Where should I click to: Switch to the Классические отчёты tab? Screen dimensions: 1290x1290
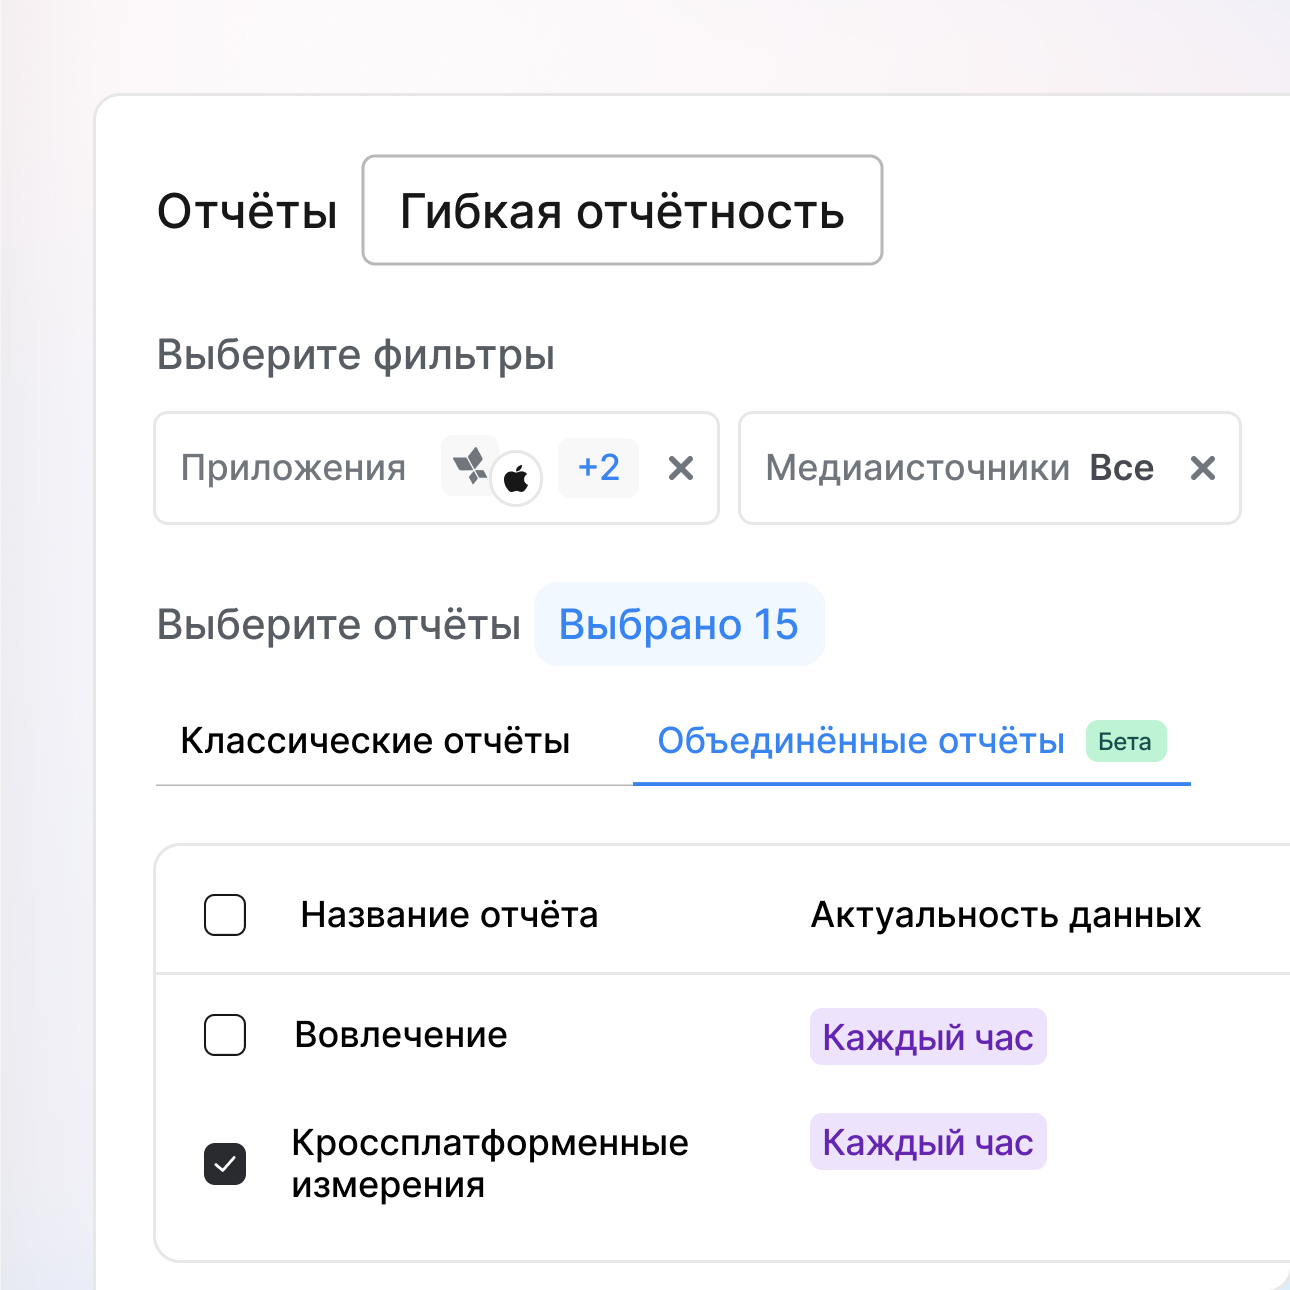(x=375, y=741)
